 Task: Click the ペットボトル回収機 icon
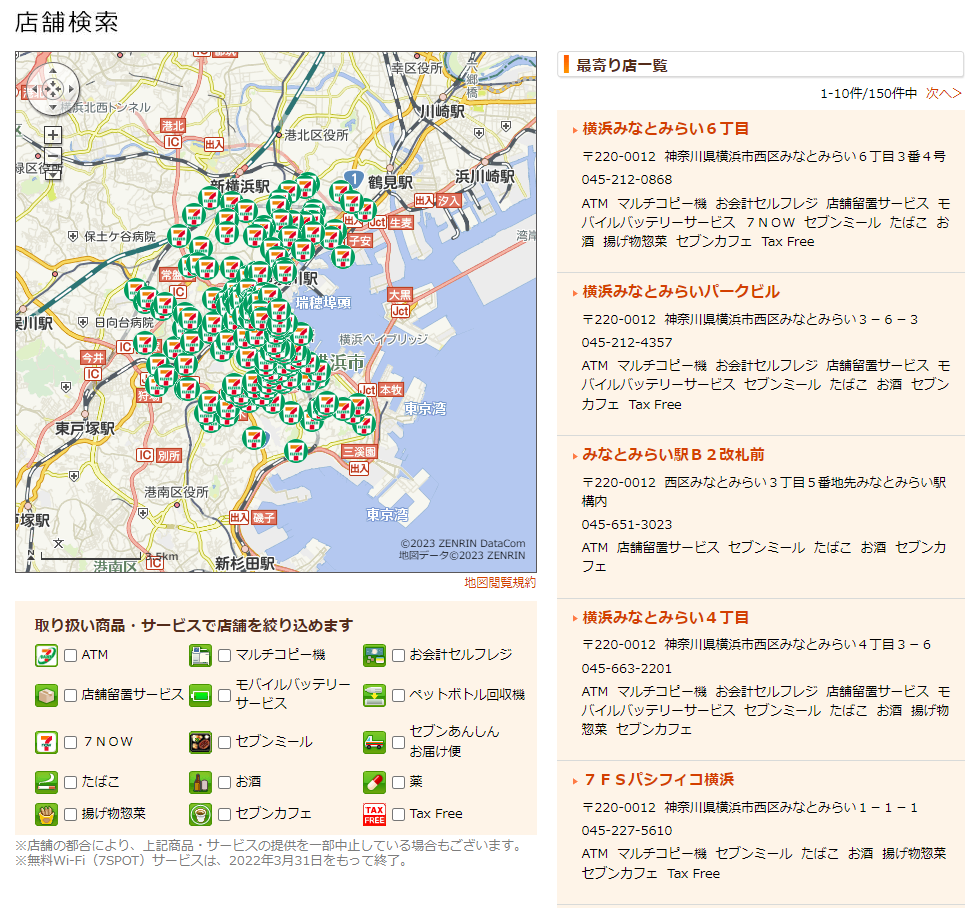(x=374, y=695)
